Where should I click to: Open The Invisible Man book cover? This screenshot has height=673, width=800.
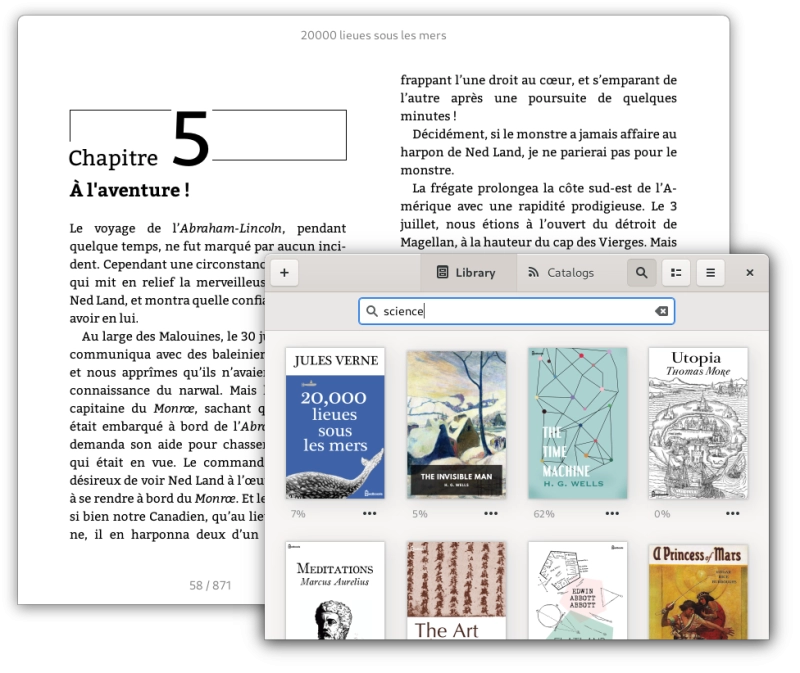point(456,423)
